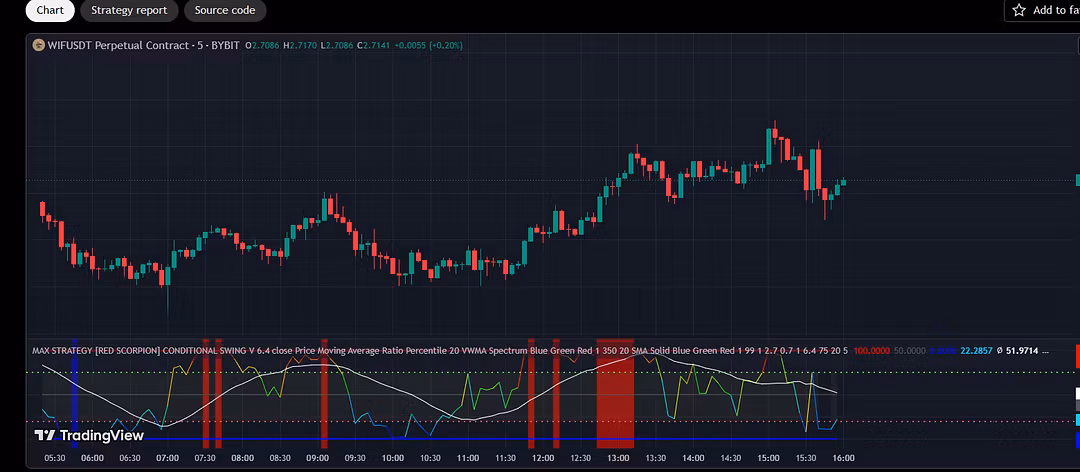Click the cyan 22.2857 indicator value
The width and height of the screenshot is (1080, 472).
pos(977,351)
